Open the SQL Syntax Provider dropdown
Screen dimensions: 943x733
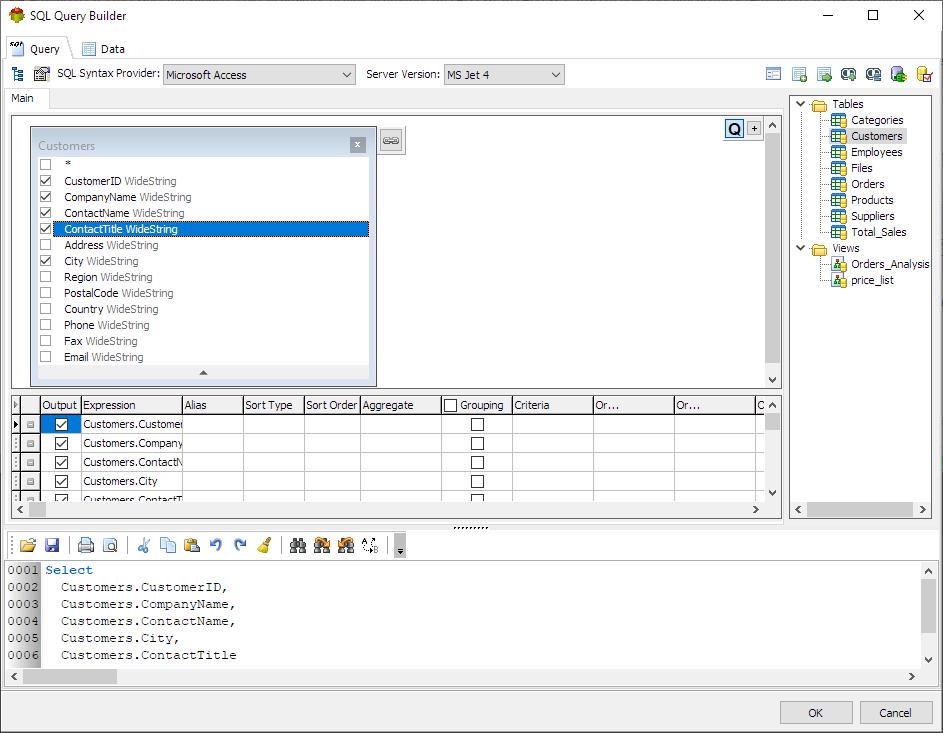346,75
